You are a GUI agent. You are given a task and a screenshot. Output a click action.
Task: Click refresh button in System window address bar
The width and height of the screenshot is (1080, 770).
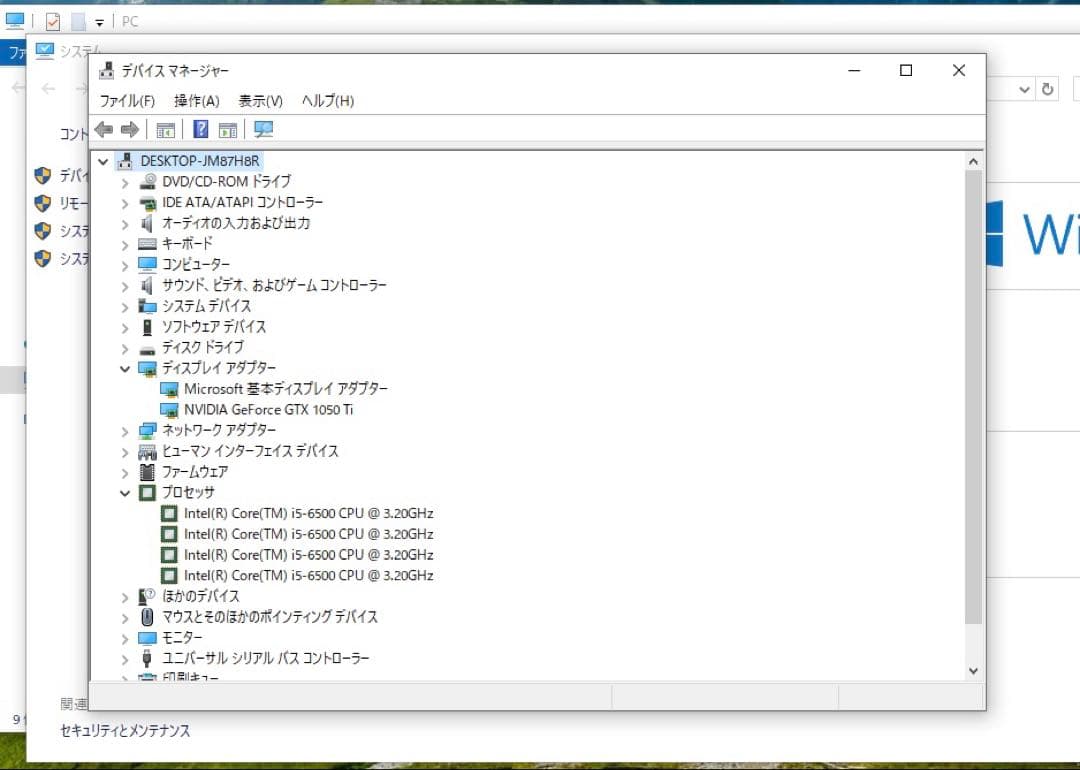coord(1048,89)
